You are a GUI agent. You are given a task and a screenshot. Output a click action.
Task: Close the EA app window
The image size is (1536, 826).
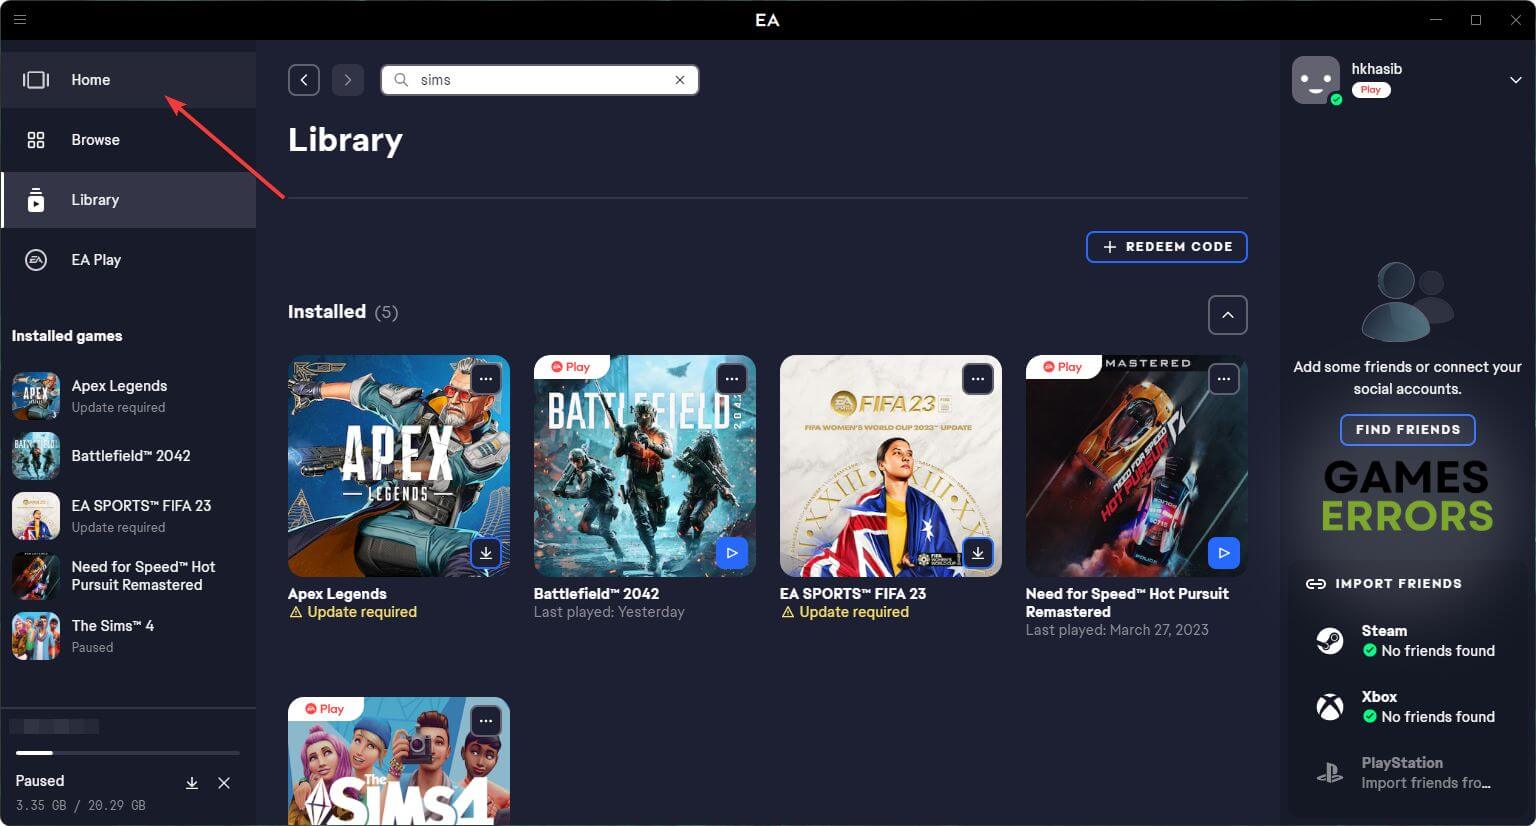pos(1515,20)
